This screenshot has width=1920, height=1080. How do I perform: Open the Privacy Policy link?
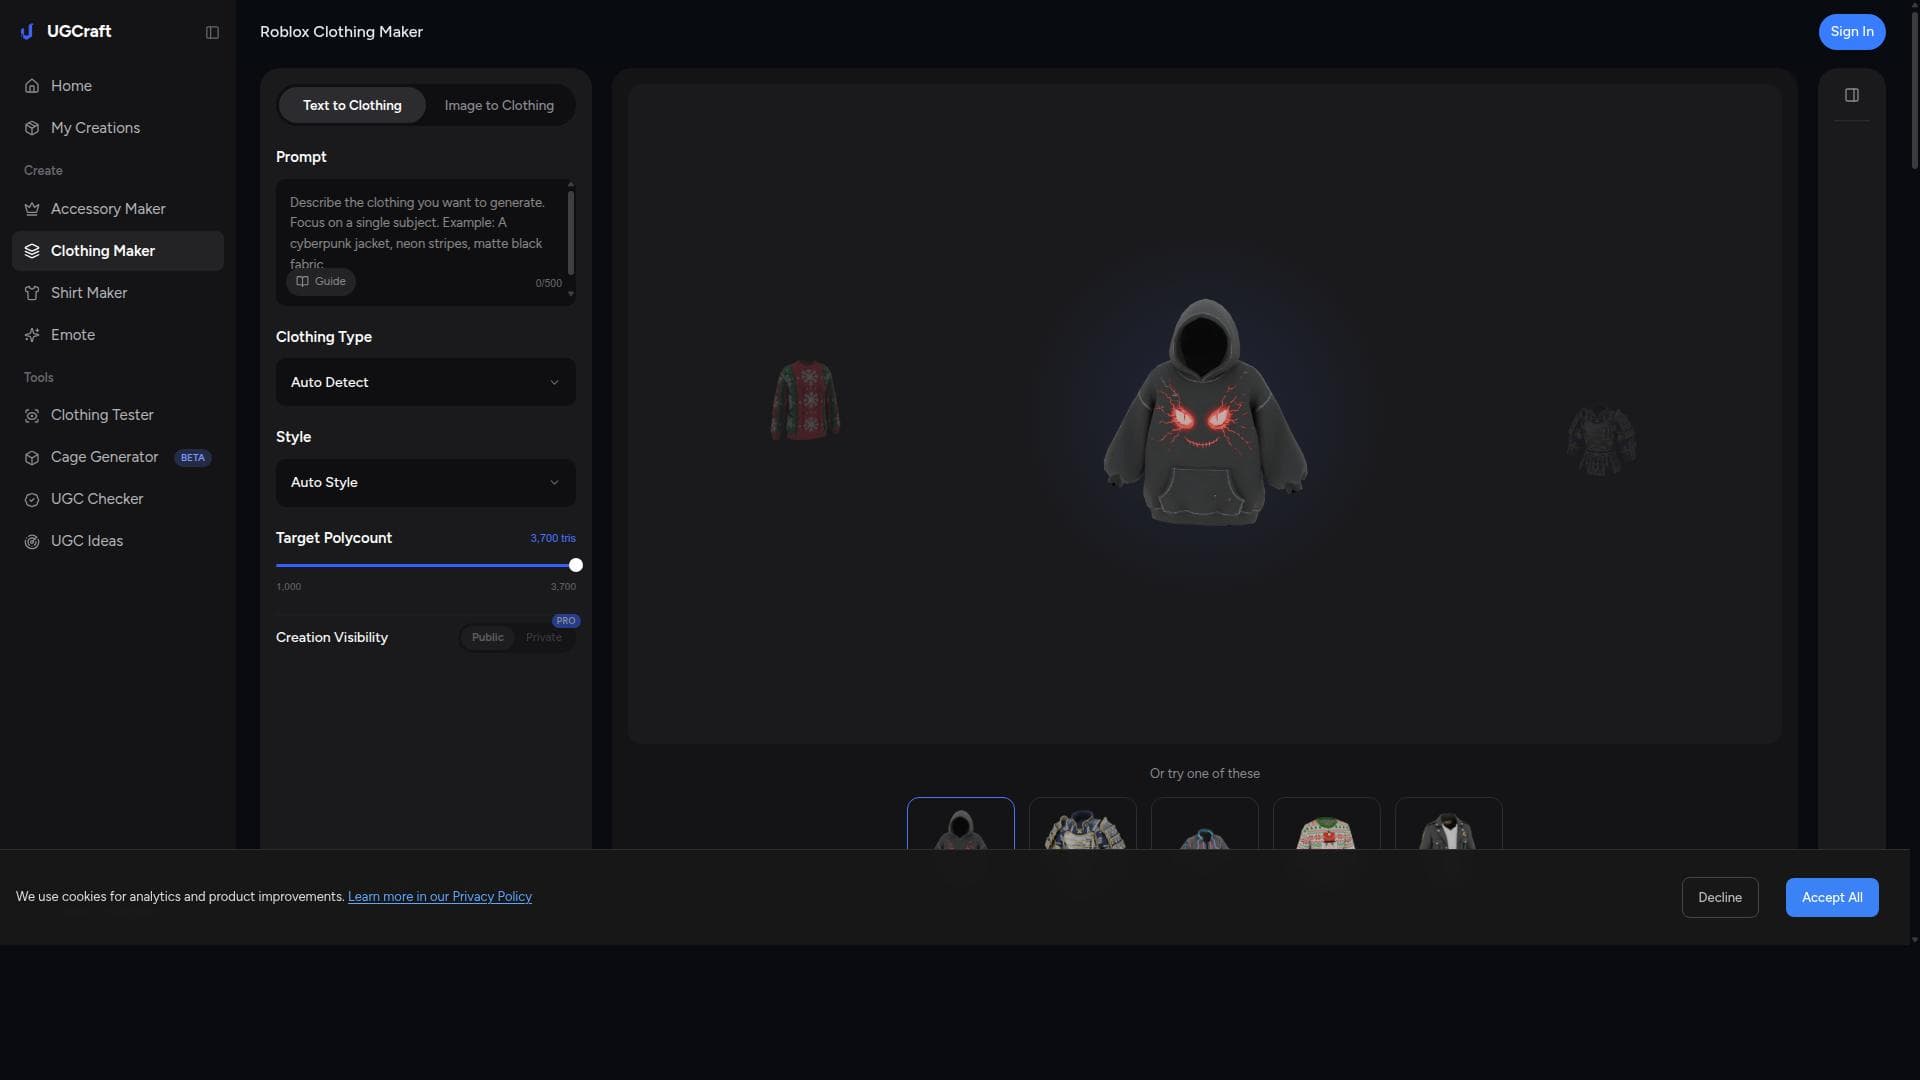click(440, 896)
